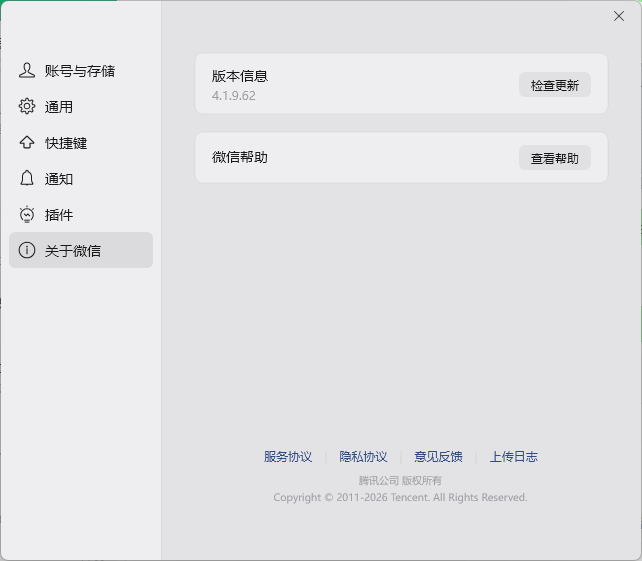Click the 腾讯公司 版权所有 text
Image resolution: width=642 pixels, height=561 pixels.
tap(400, 480)
